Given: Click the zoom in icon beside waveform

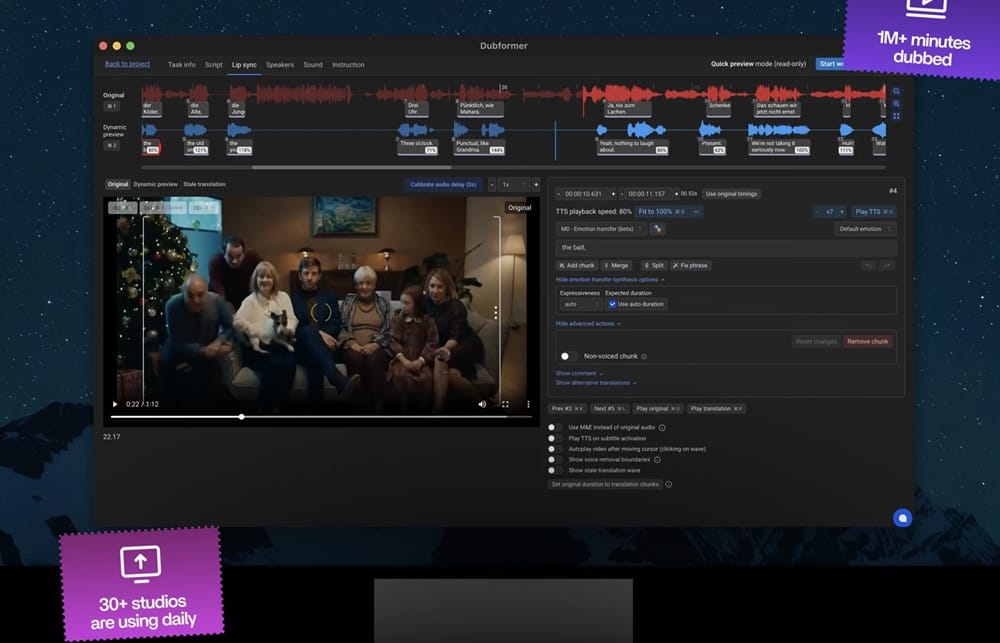Looking at the screenshot, I should click(x=896, y=91).
